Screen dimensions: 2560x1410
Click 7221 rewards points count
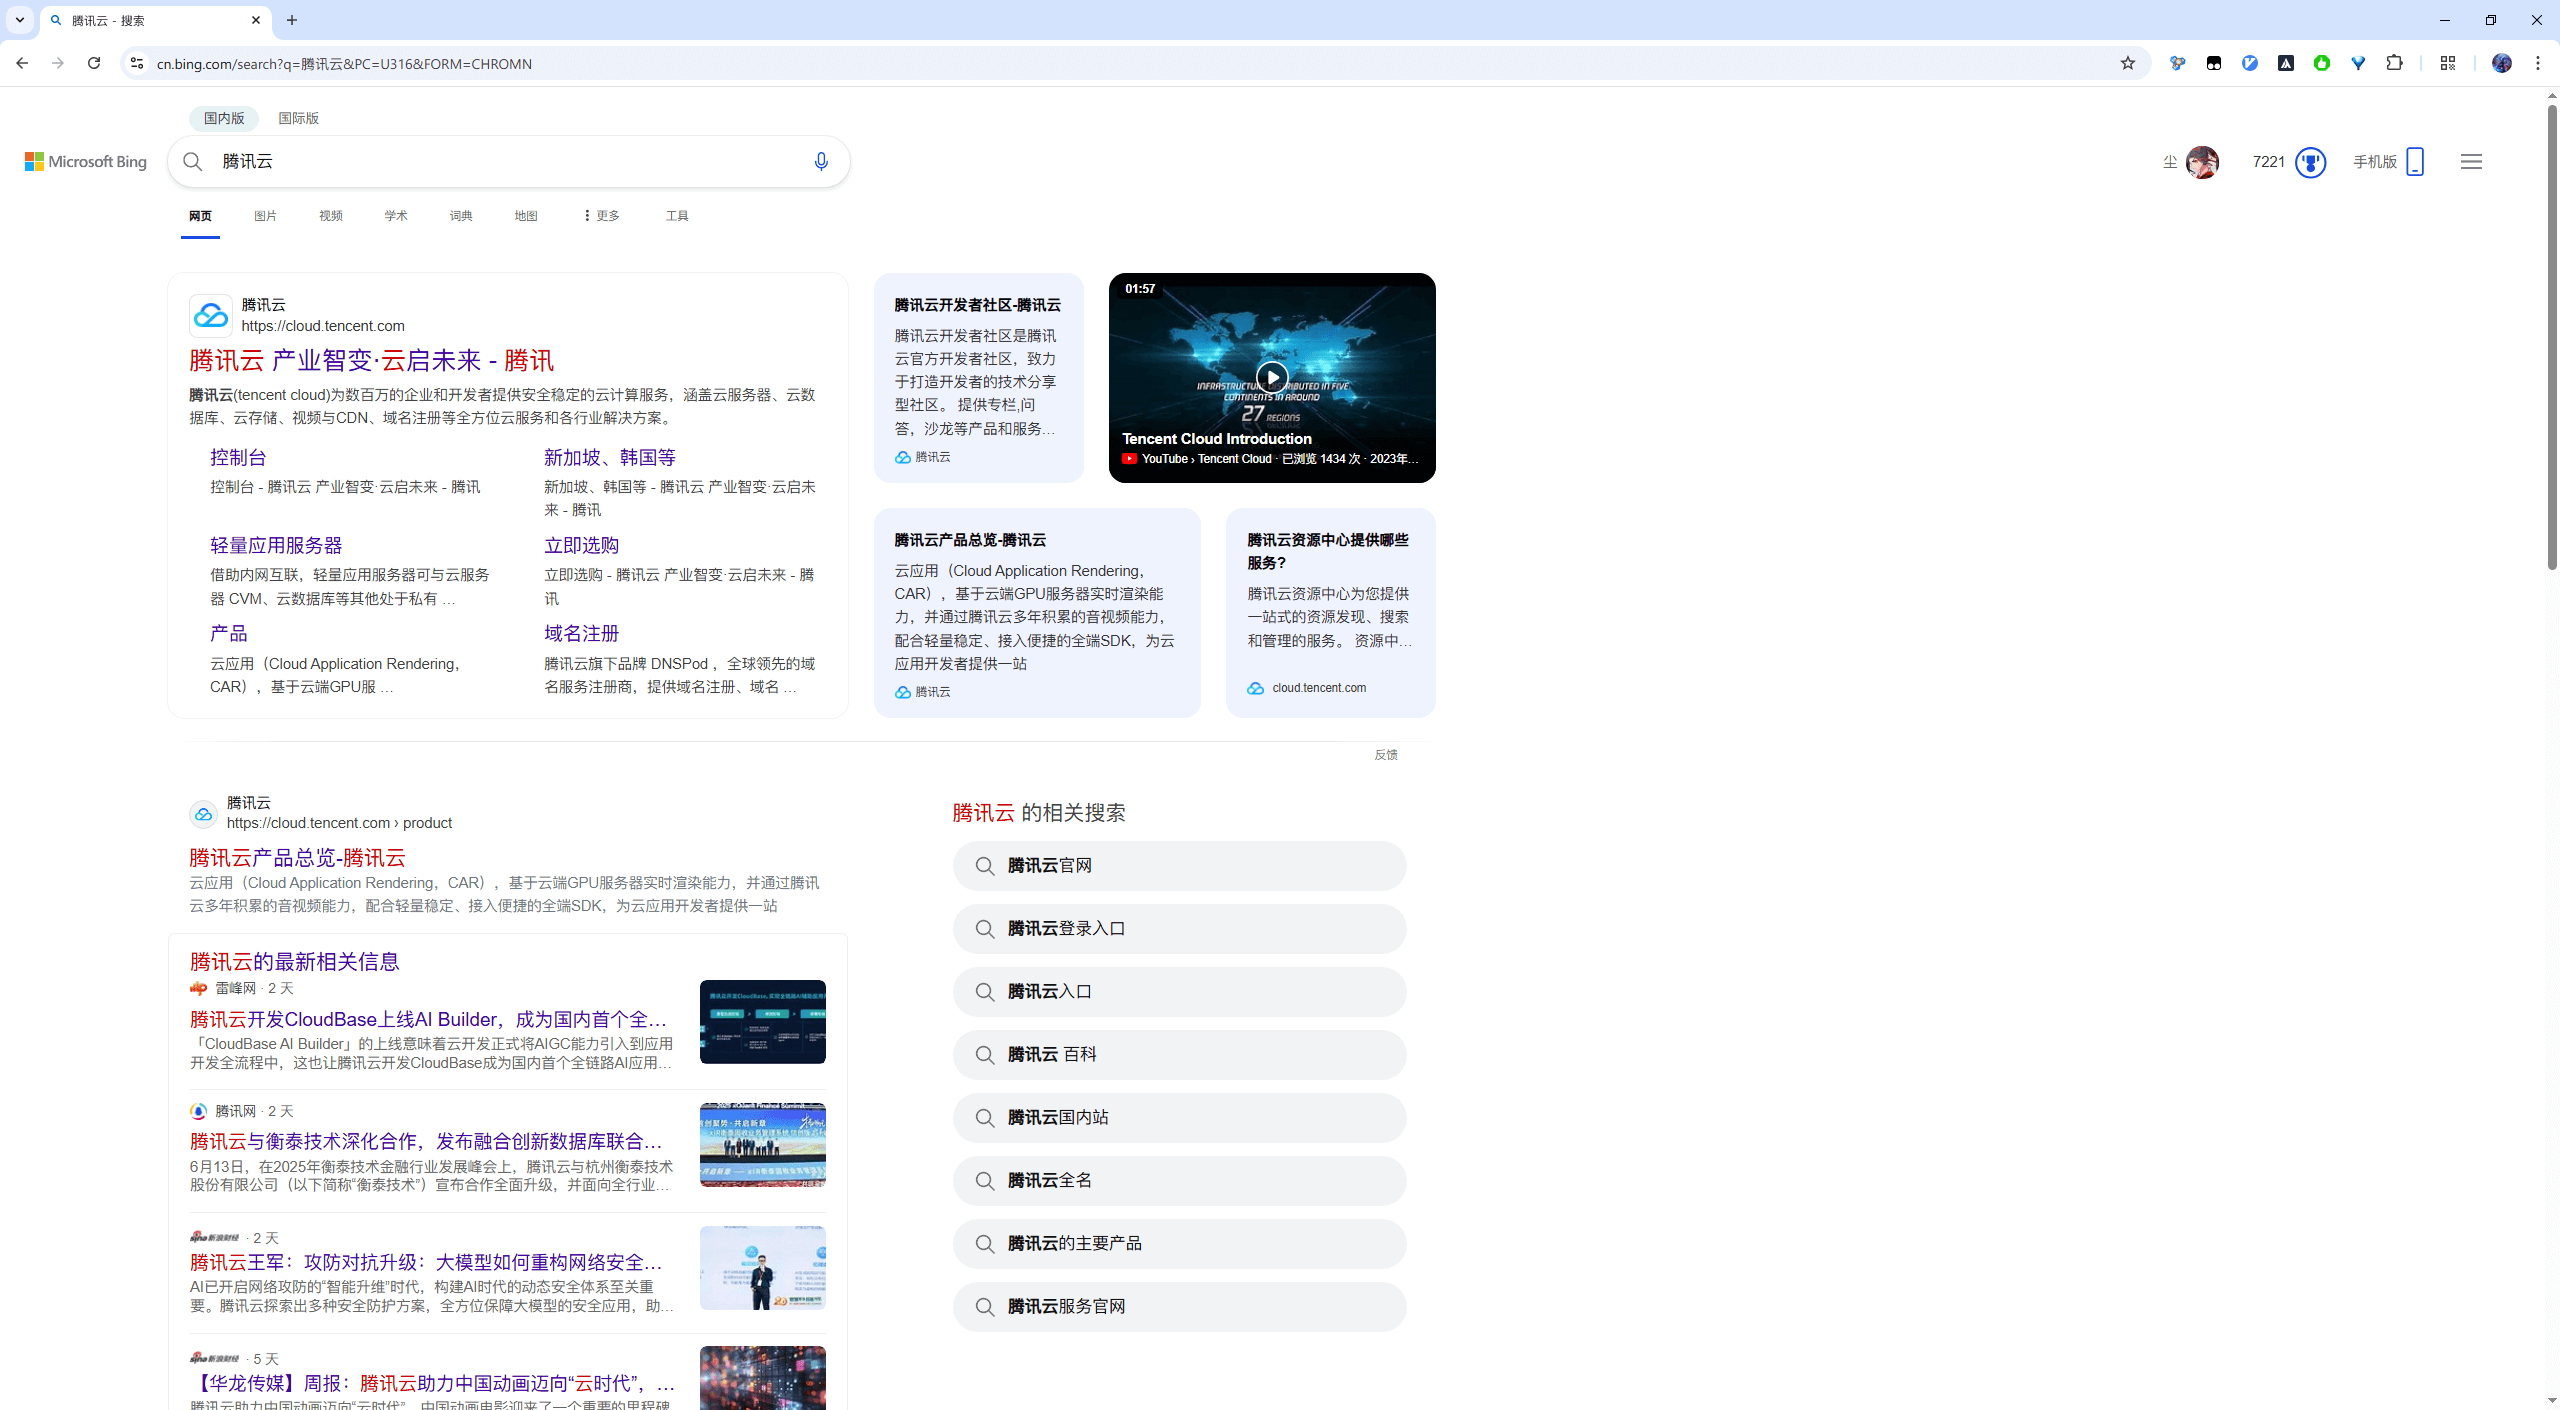coord(2268,162)
